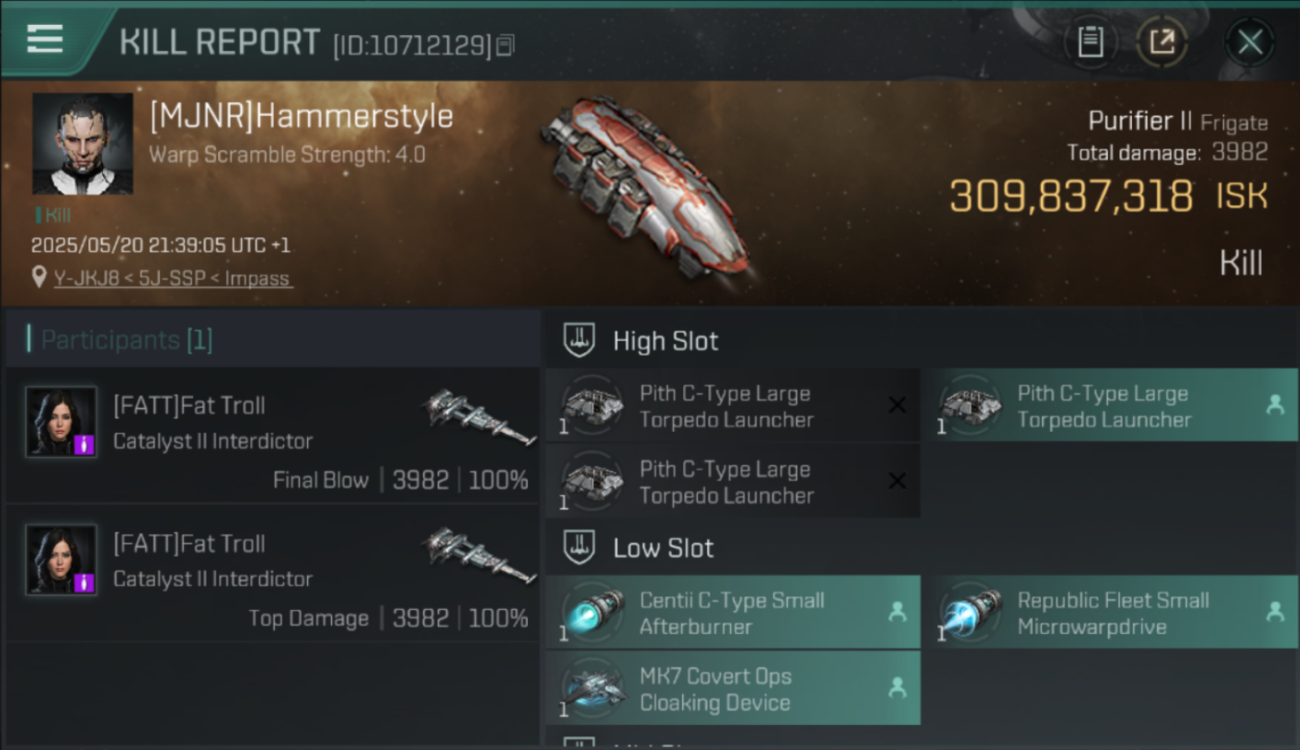Screen dimensions: 1300x750
Task: Open the clipboard report icon
Action: 1090,42
